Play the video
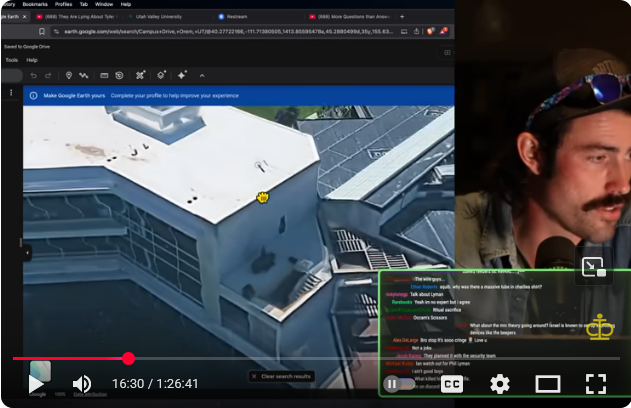The width and height of the screenshot is (631, 408). point(37,384)
